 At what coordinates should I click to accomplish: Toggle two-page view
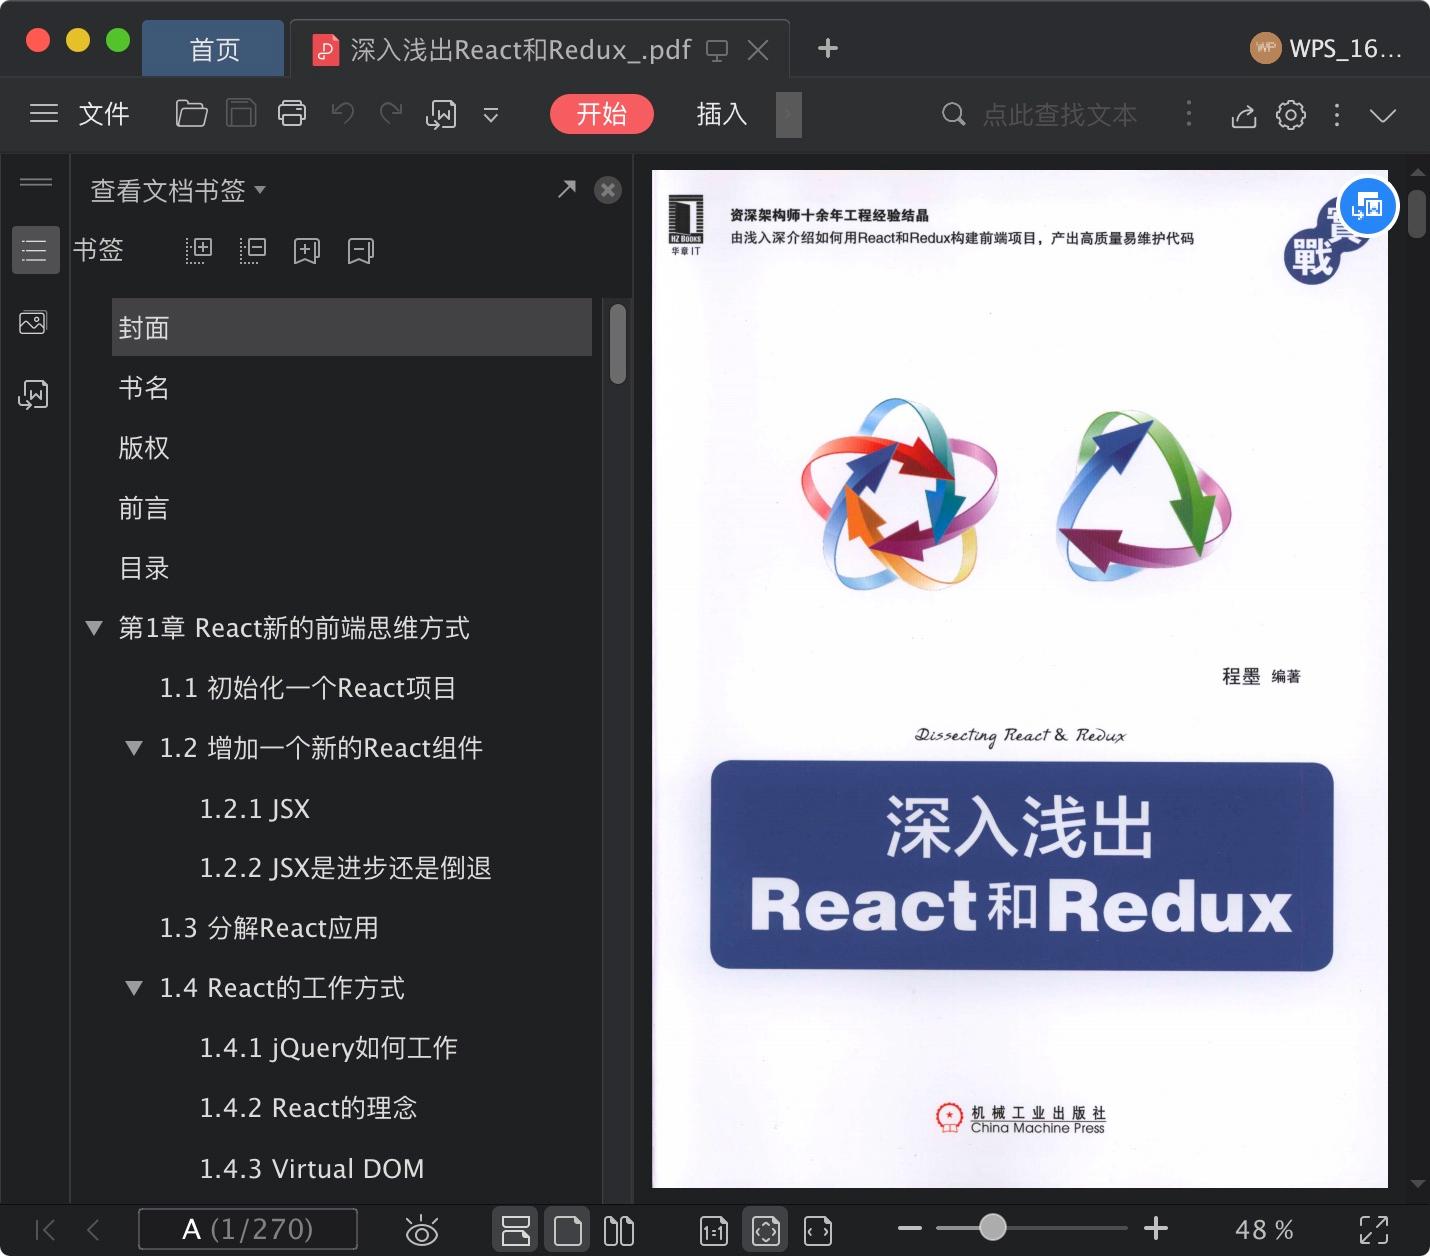pyautogui.click(x=619, y=1230)
